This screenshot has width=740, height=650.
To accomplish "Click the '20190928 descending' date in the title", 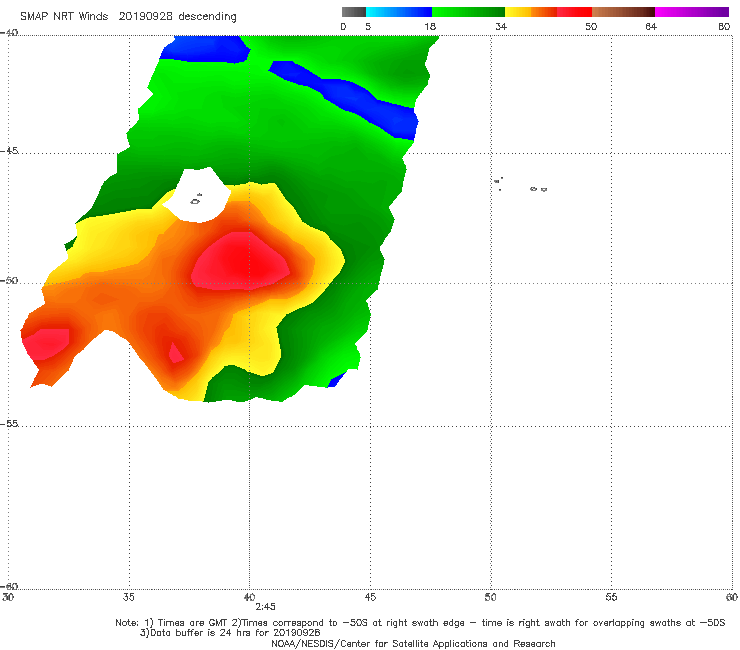I will coord(177,17).
